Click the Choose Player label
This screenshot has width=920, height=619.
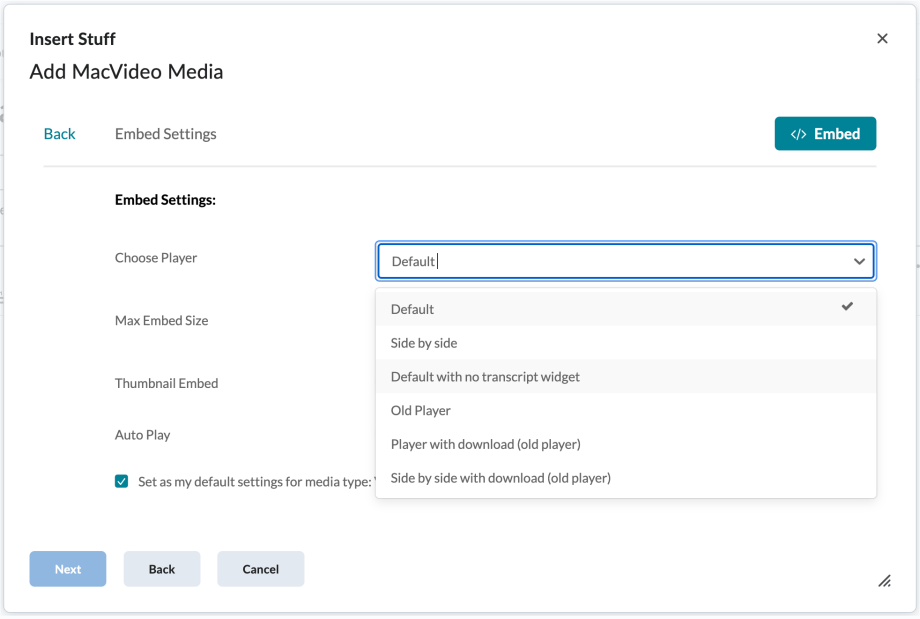tap(156, 258)
